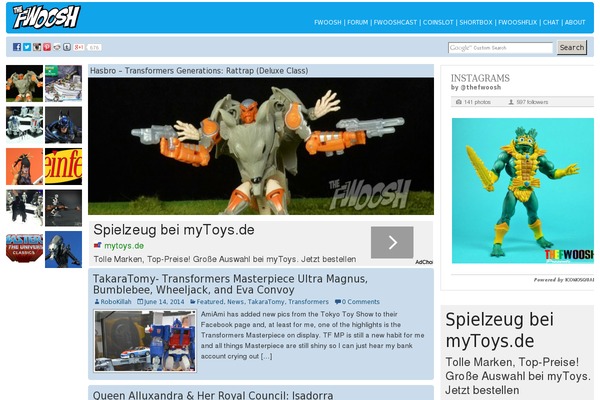Viewport: 600px width, 400px height.
Task: Click the AdChoices icon on the banner ad
Action: coord(424,262)
